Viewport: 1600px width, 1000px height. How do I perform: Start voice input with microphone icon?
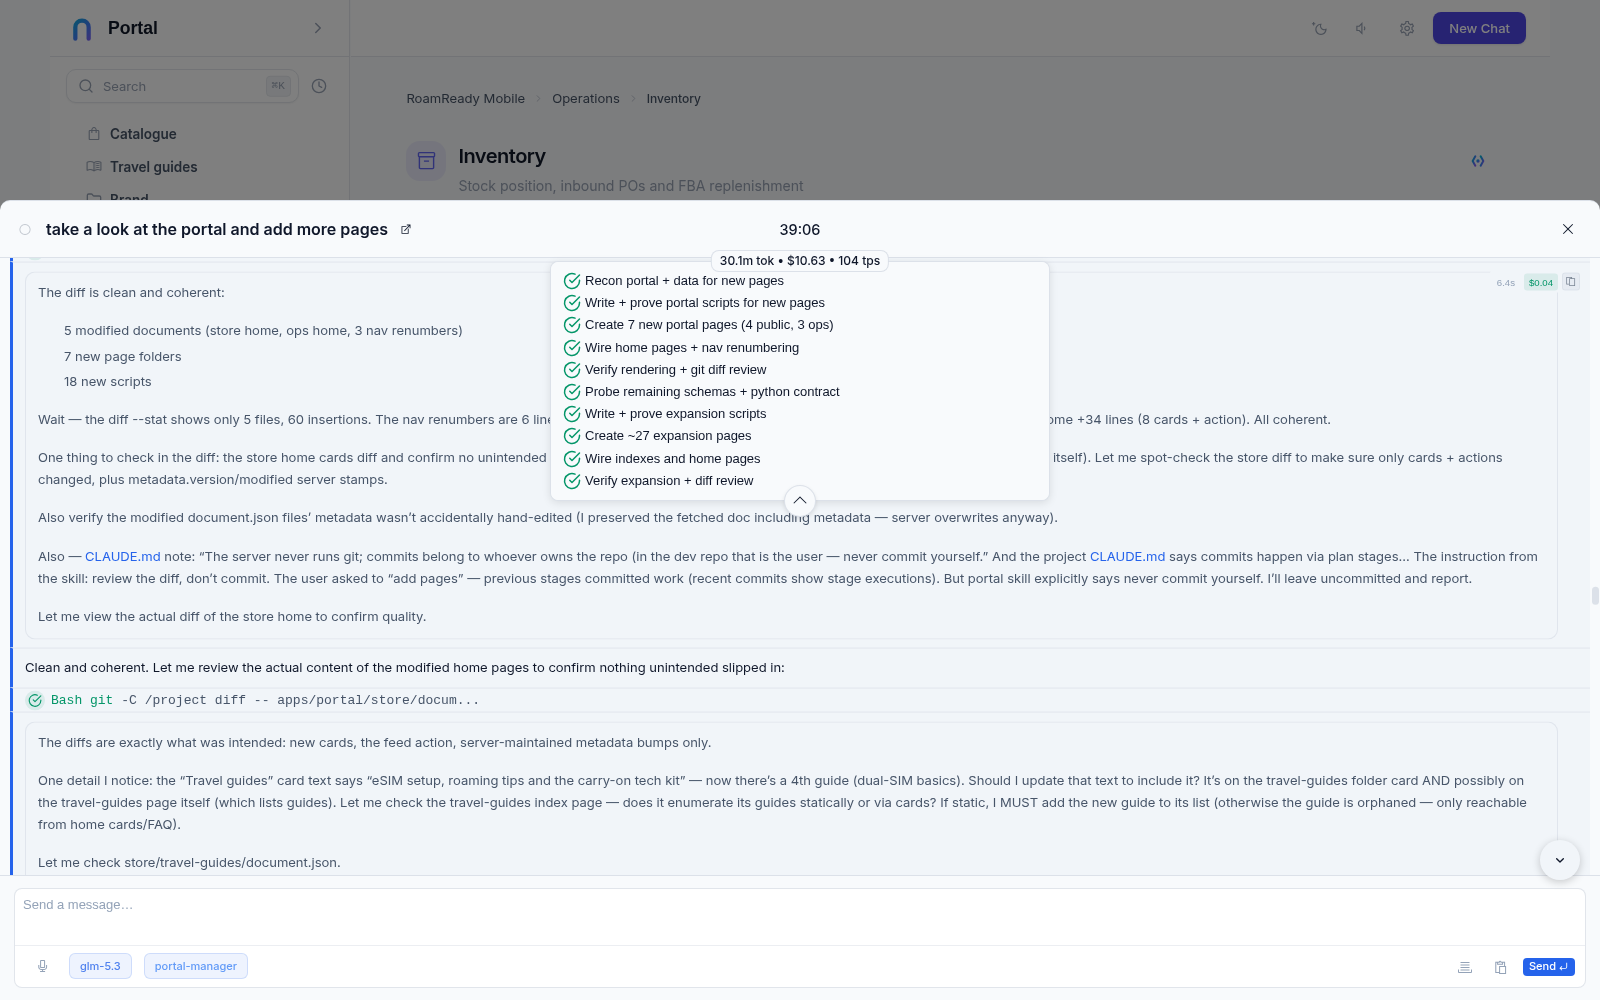click(42, 966)
